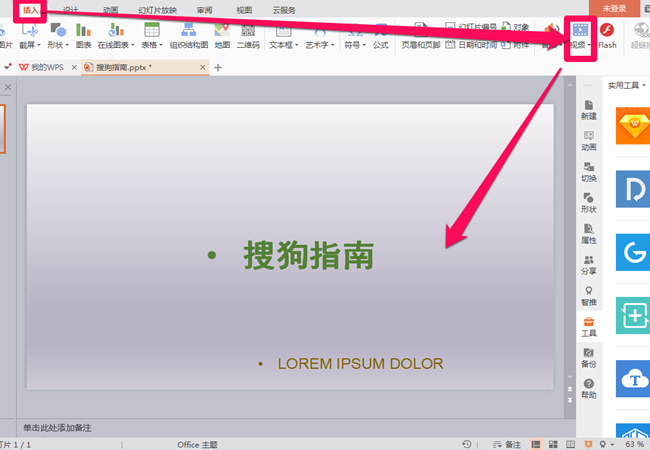Close the 我的WPS tab
Viewport: 650px width, 450px height.
tap(74, 67)
